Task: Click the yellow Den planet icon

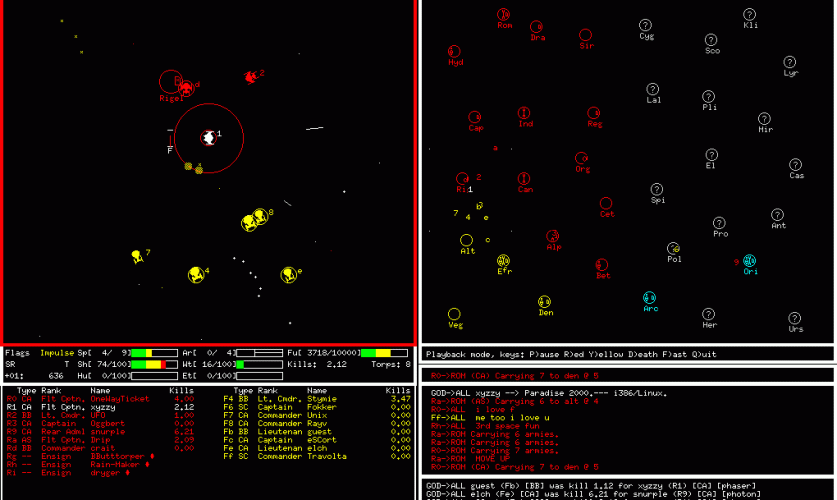Action: pyautogui.click(x=545, y=302)
